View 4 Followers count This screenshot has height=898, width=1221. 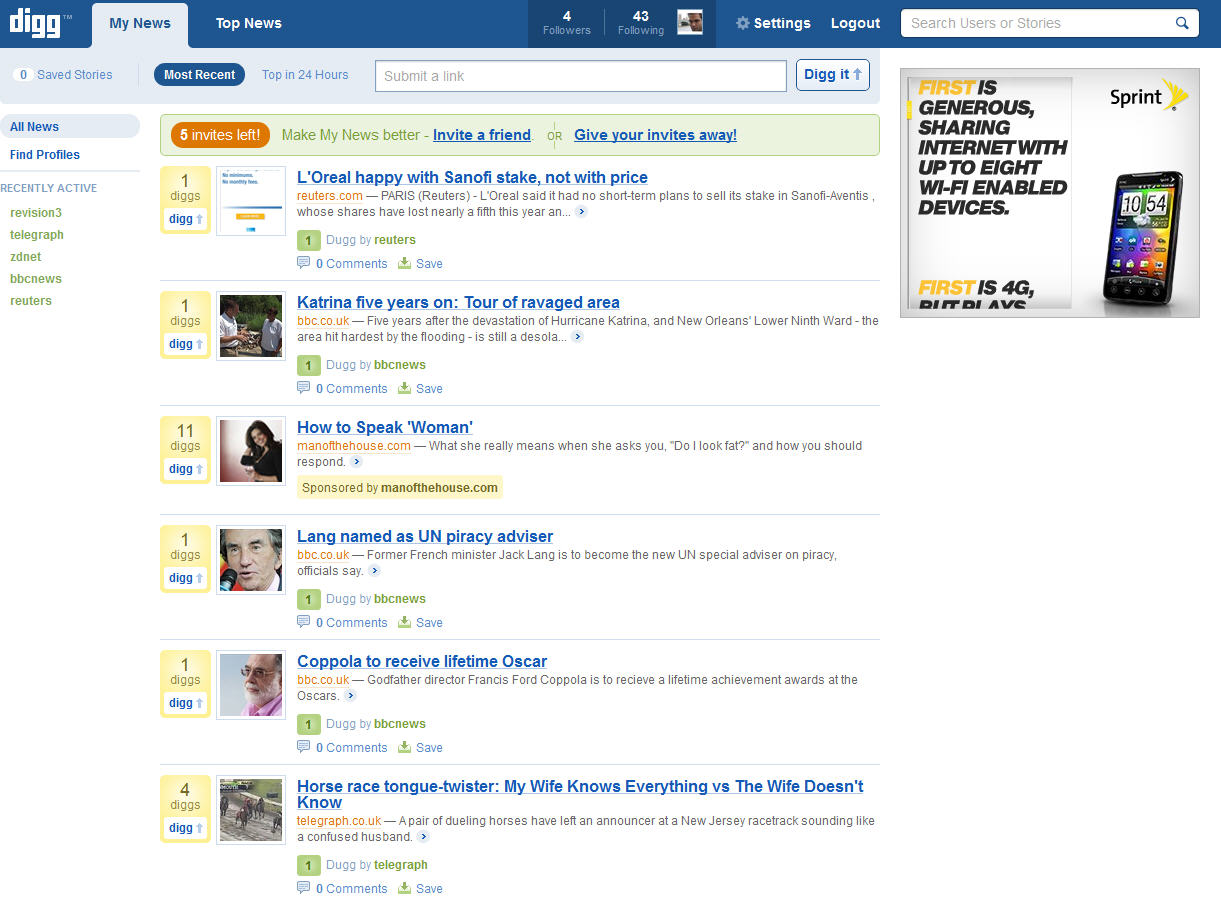pyautogui.click(x=567, y=23)
